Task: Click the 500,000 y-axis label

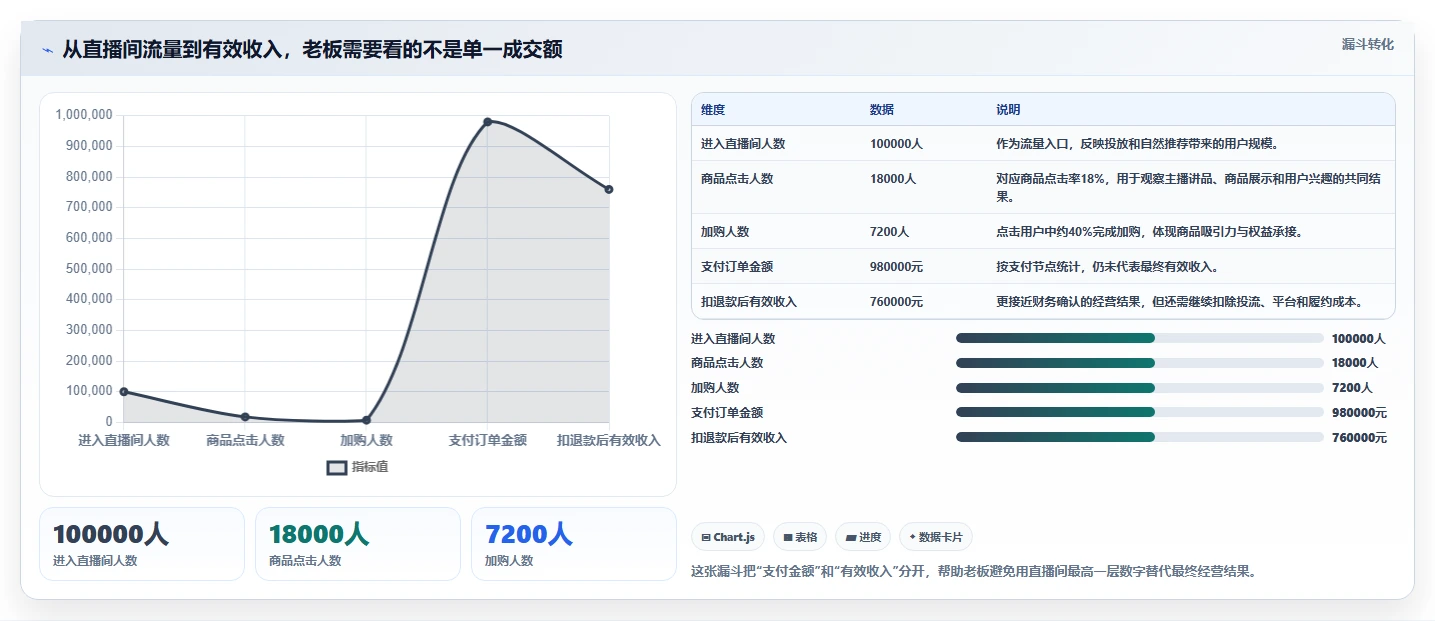Action: coord(88,268)
